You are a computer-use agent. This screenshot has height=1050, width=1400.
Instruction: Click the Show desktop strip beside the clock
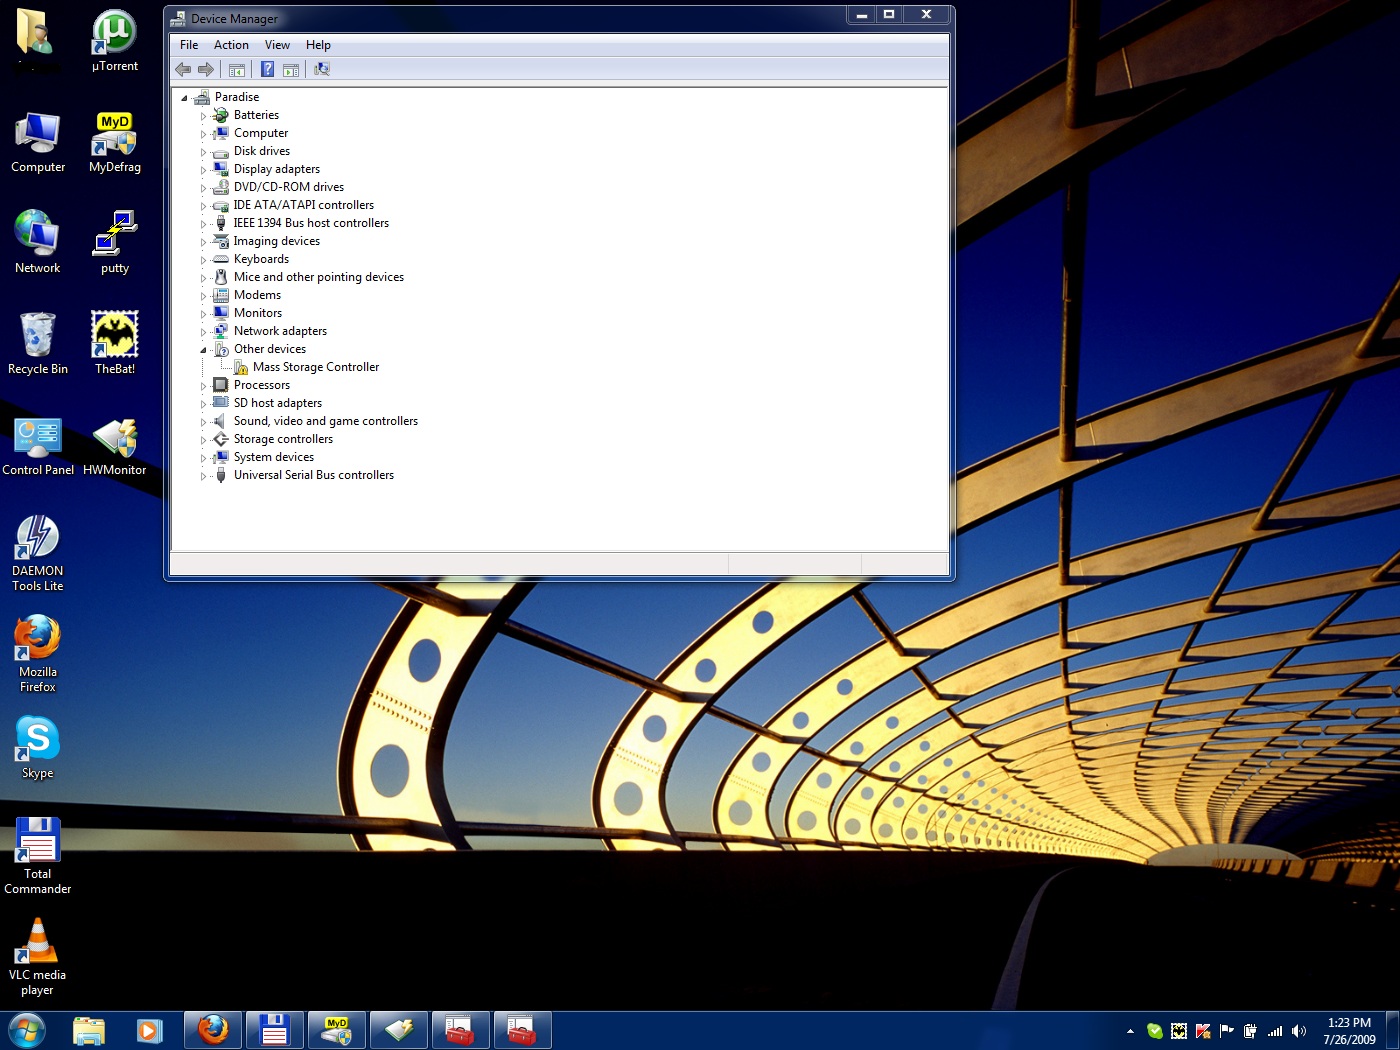click(x=1392, y=1031)
